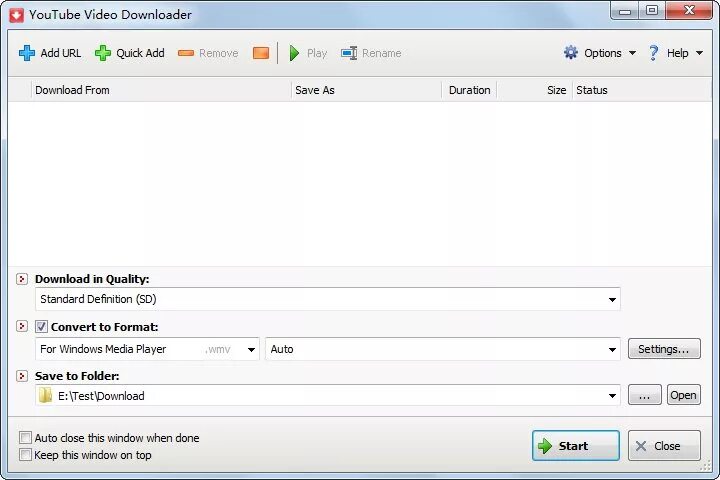The image size is (720, 480).
Task: Click the window resize grip corner
Action: click(706, 465)
